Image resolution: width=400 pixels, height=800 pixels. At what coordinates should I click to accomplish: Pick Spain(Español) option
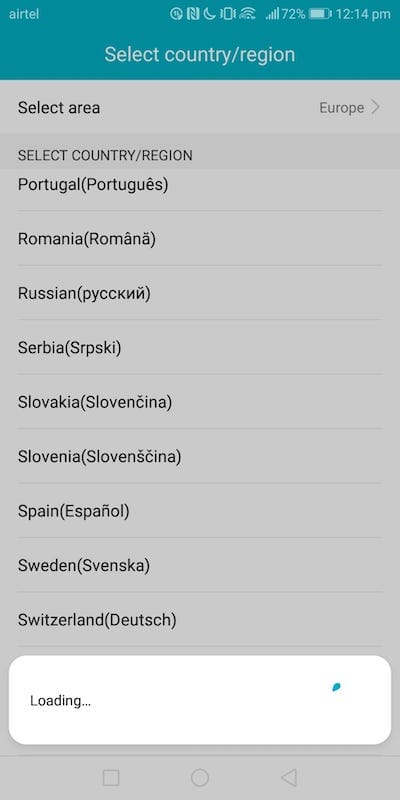(200, 511)
